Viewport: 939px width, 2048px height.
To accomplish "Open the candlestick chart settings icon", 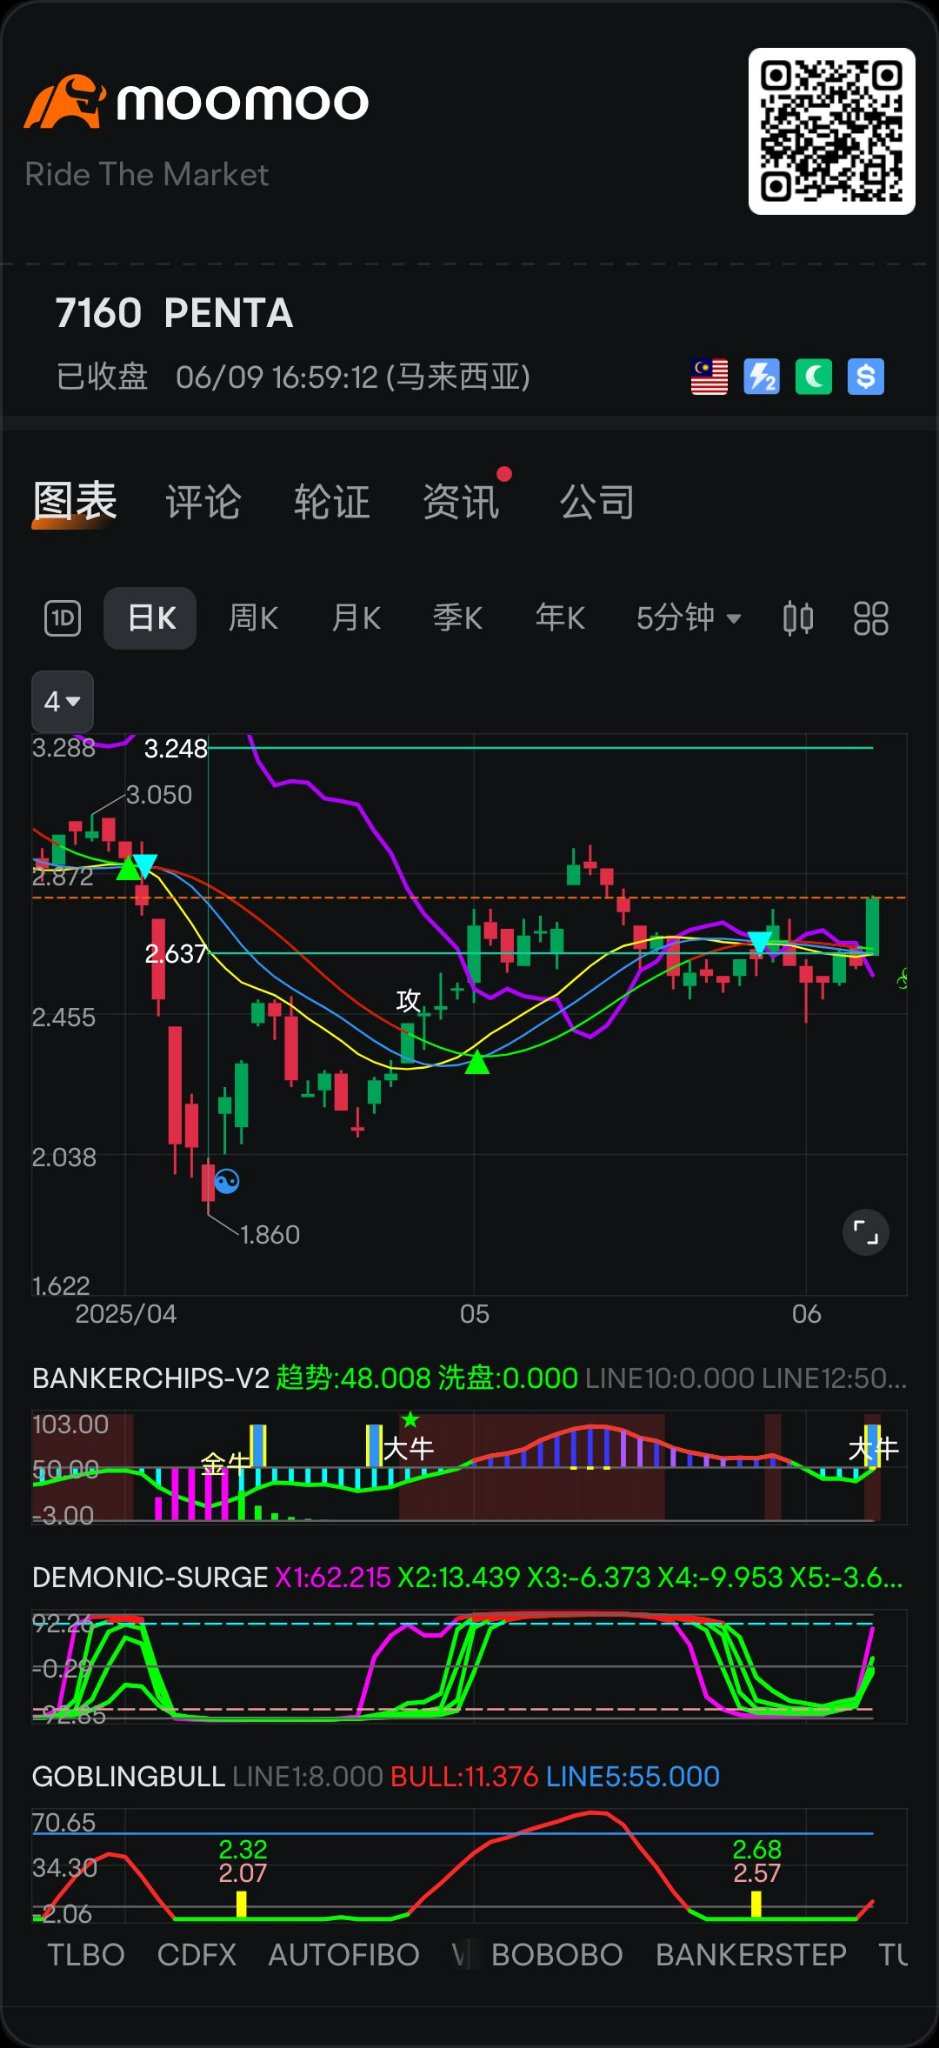I will pyautogui.click(x=798, y=619).
